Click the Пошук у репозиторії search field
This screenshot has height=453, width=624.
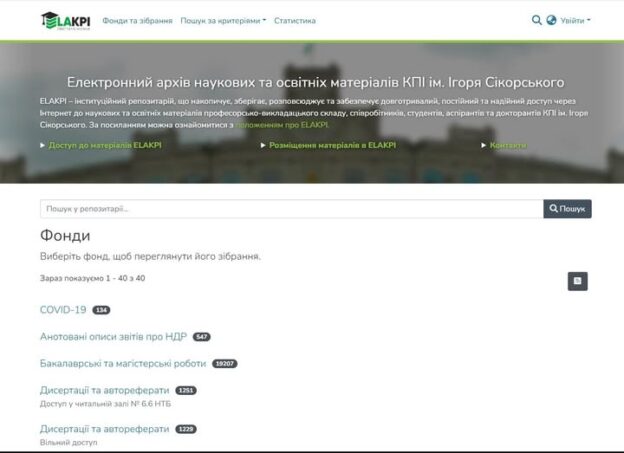pyautogui.click(x=291, y=209)
